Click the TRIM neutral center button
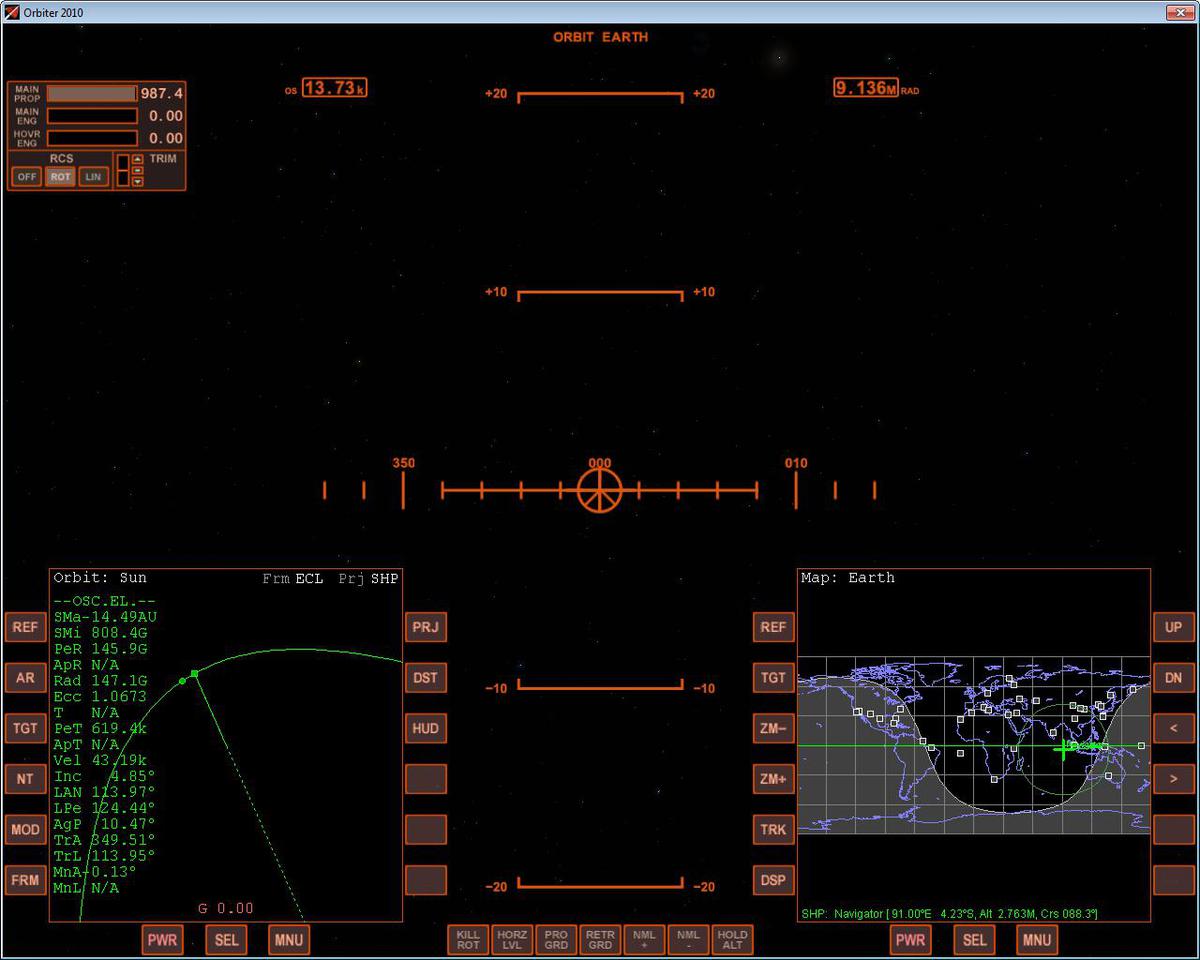 pyautogui.click(x=138, y=170)
